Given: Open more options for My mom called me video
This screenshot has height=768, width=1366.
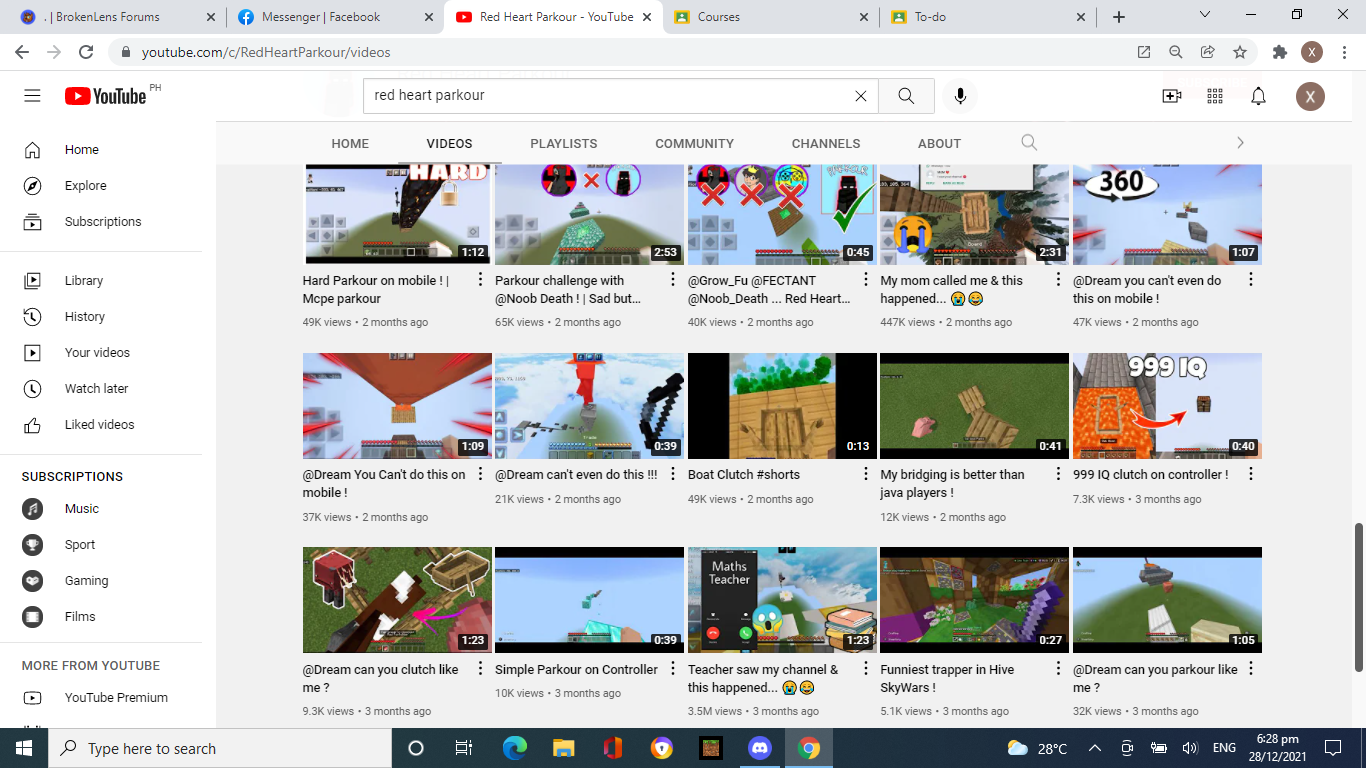Looking at the screenshot, I should [1058, 280].
